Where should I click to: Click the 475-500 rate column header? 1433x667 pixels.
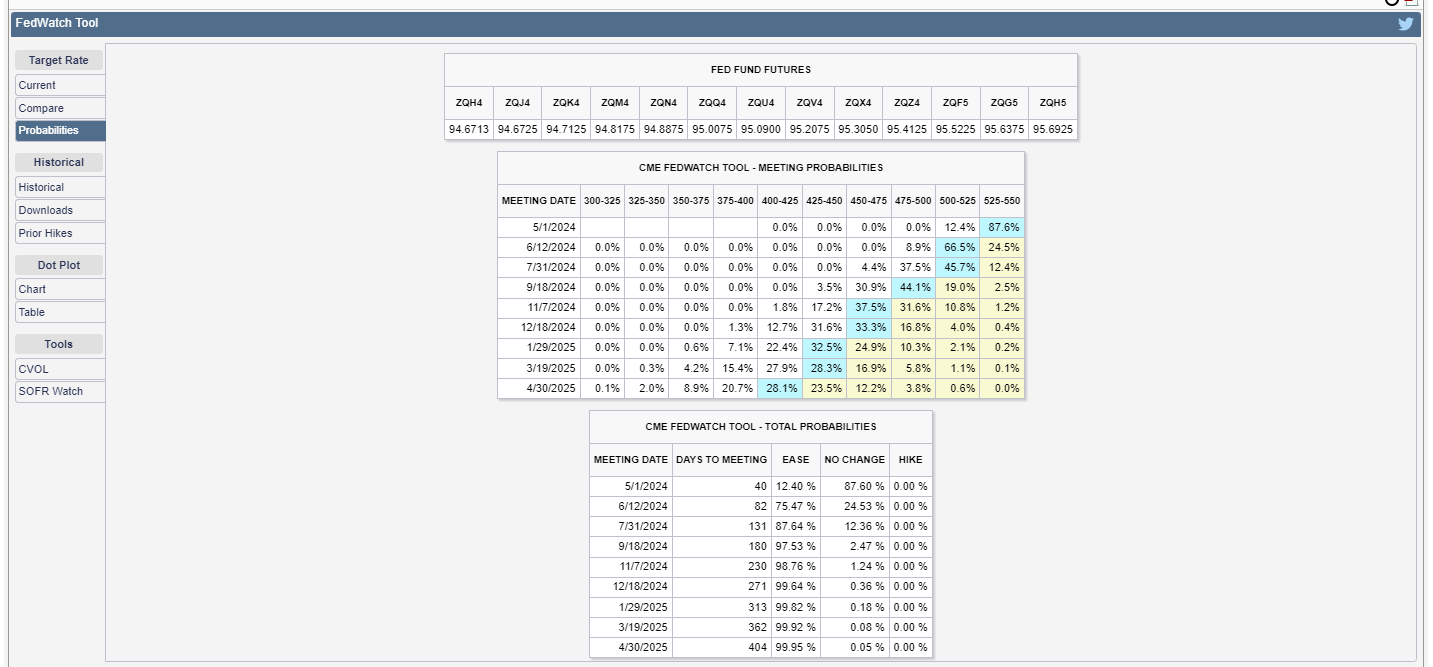pos(913,201)
